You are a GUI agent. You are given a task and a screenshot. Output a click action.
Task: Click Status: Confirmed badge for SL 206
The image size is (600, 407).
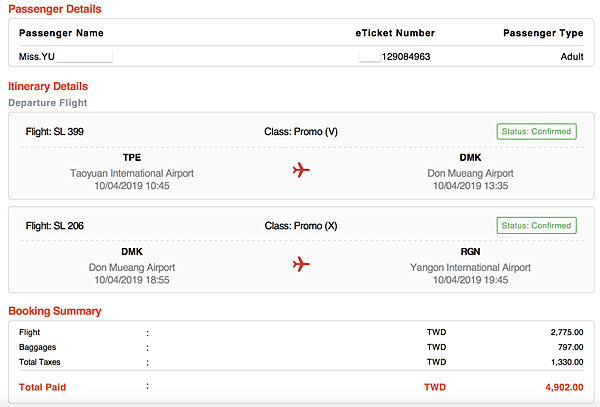click(536, 226)
